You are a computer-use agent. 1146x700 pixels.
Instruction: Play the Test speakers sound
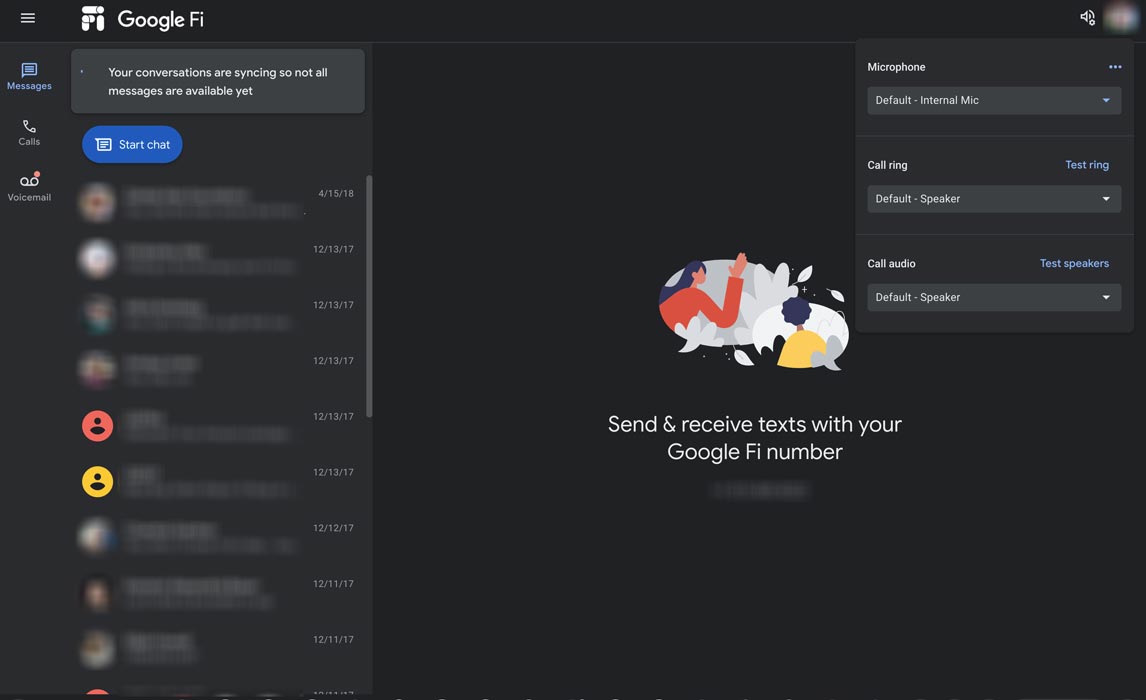[1074, 264]
